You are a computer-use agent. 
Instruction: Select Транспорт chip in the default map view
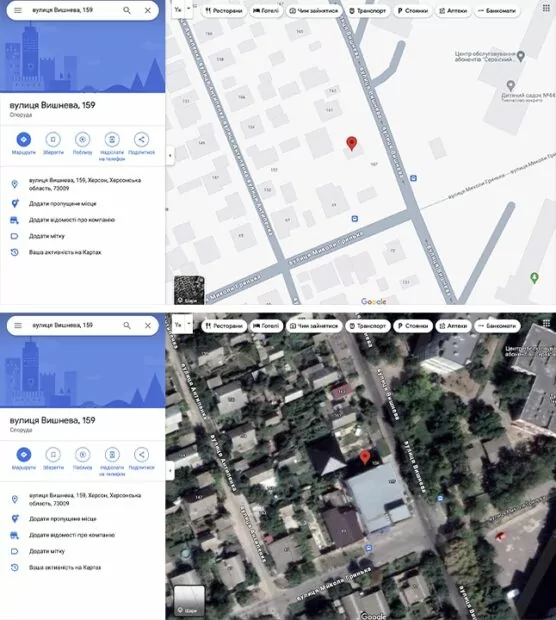tap(368, 11)
